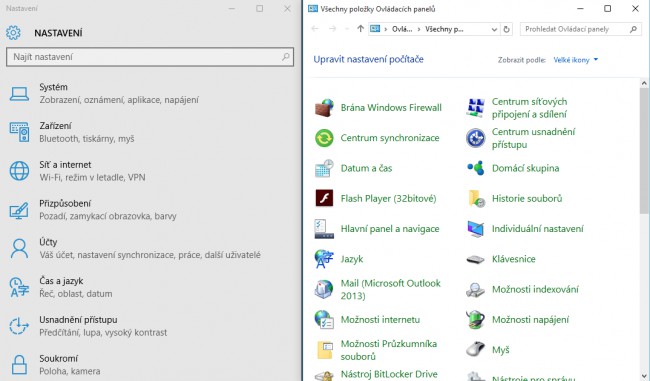Open Zařízení devices icon
Screen dimensions: 650x381
click(x=19, y=132)
